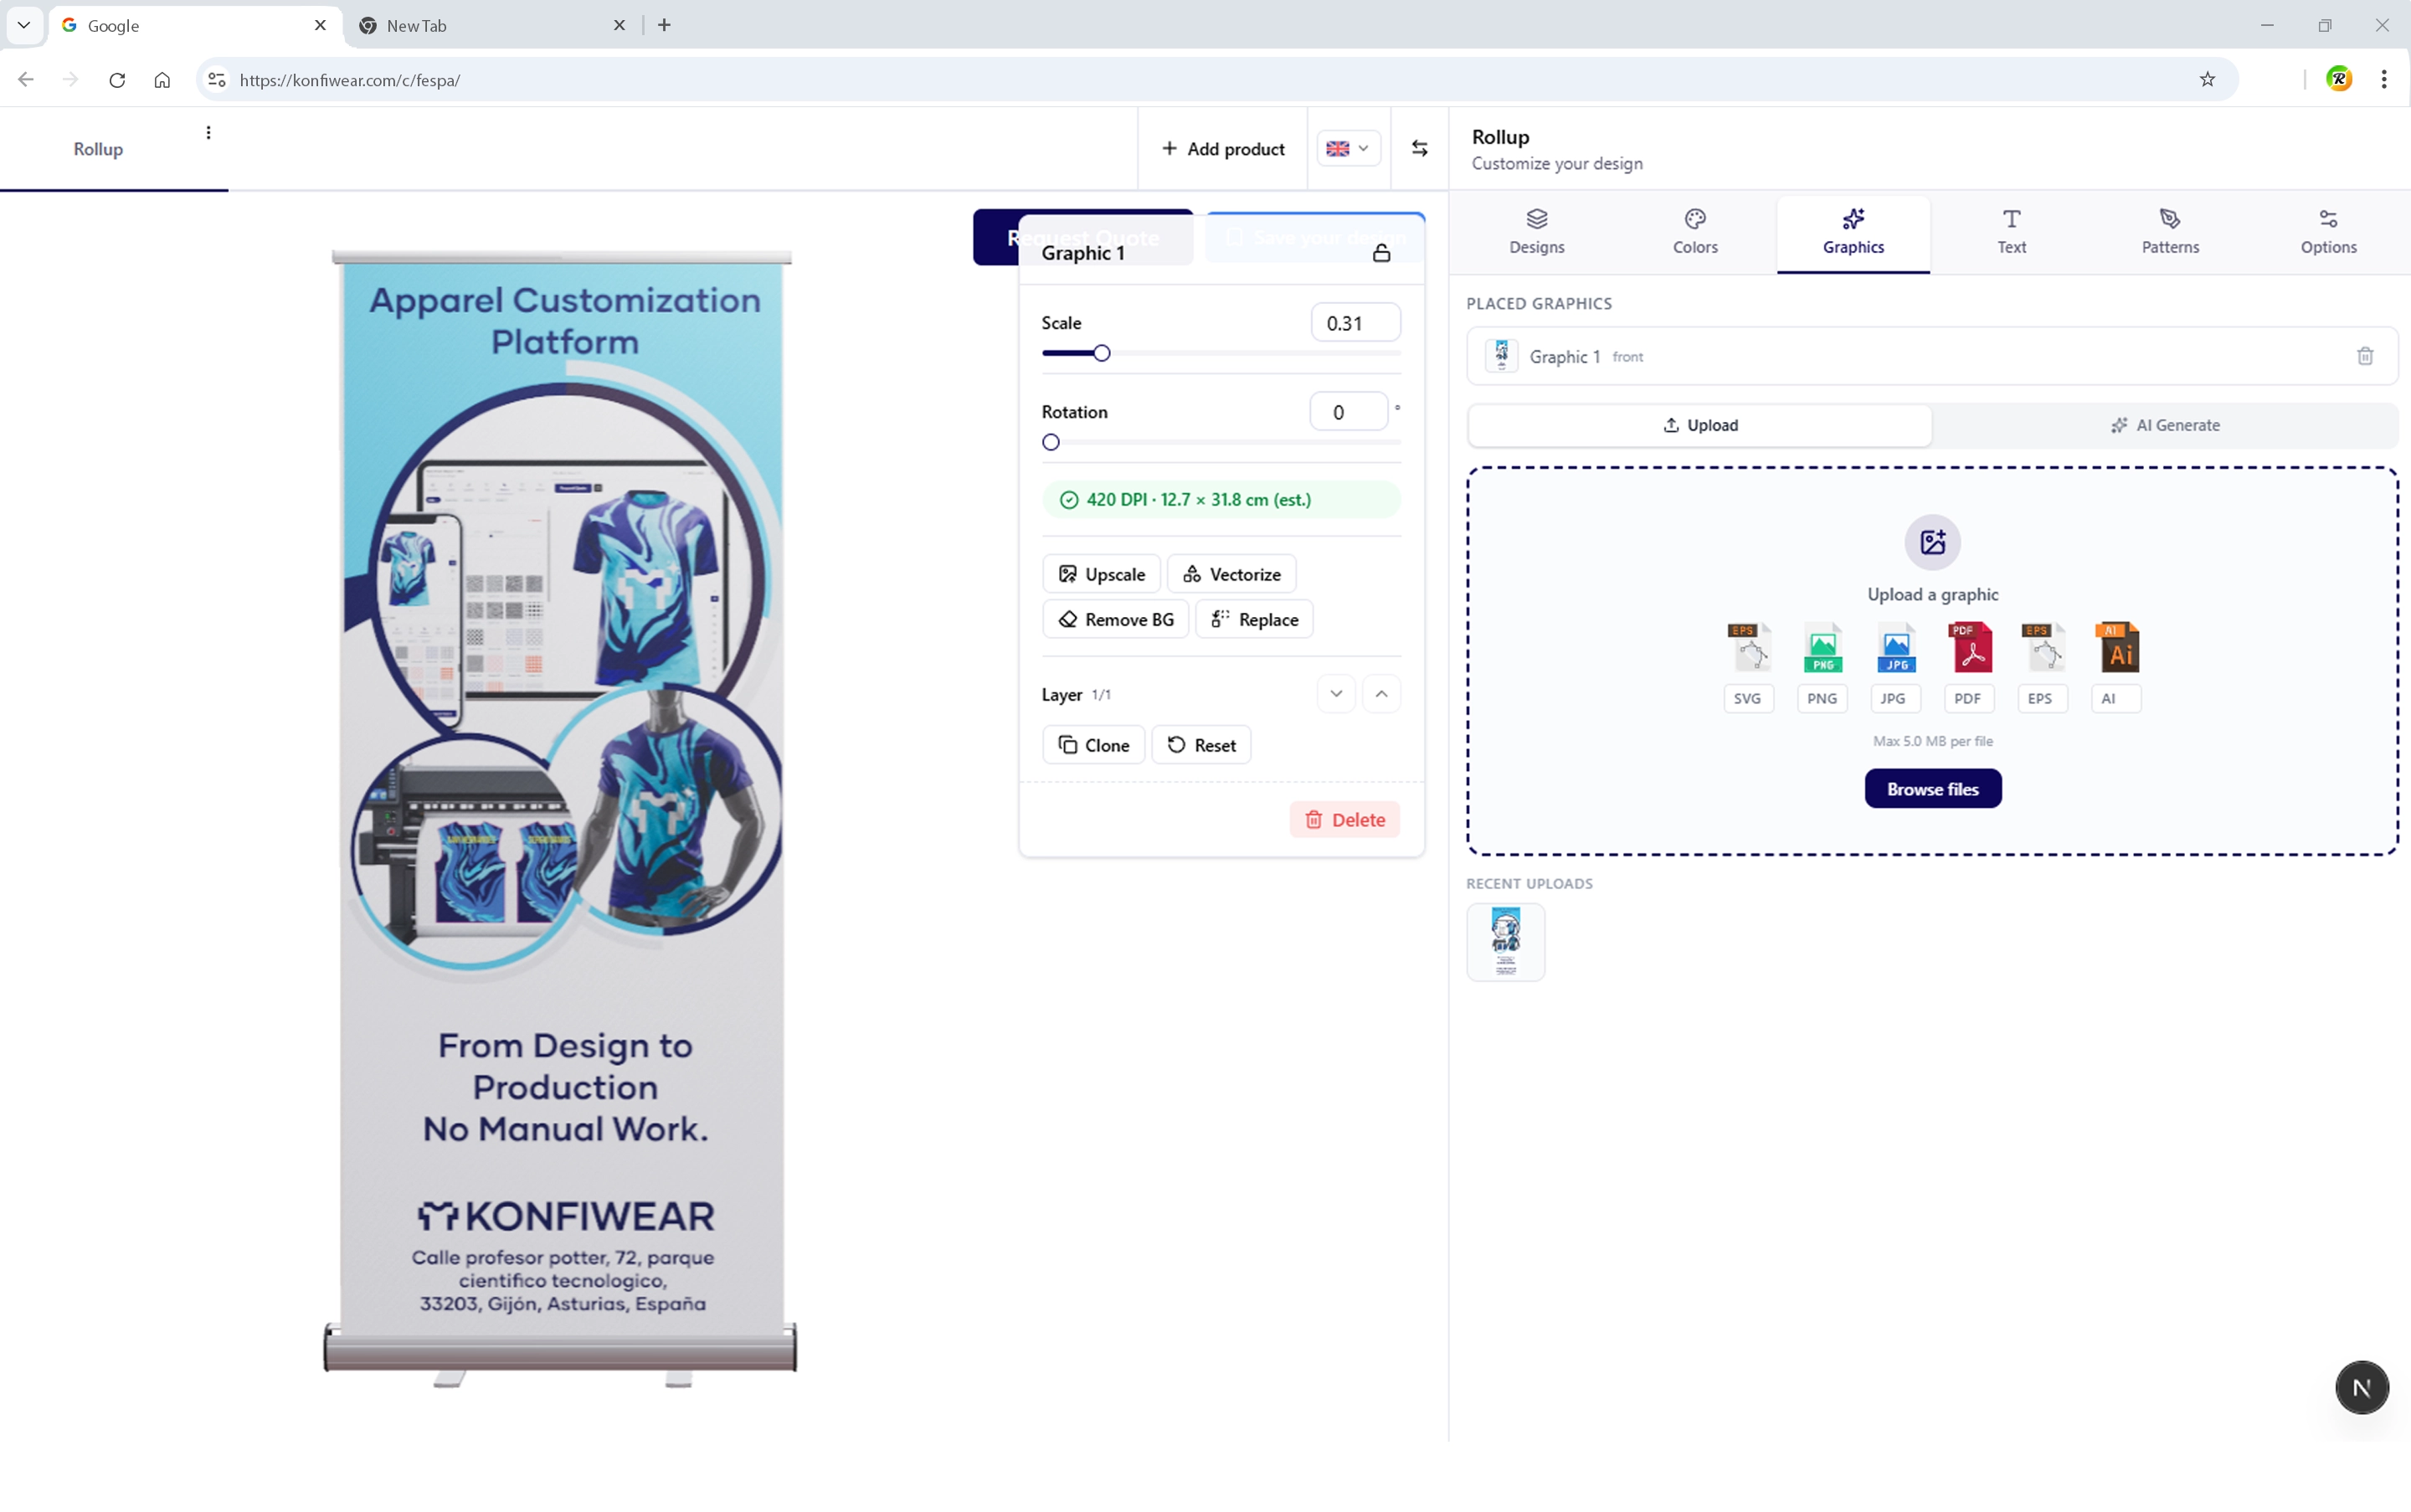Viewport: 2411px width, 1512px height.
Task: Click the Upscale button
Action: click(x=1101, y=574)
